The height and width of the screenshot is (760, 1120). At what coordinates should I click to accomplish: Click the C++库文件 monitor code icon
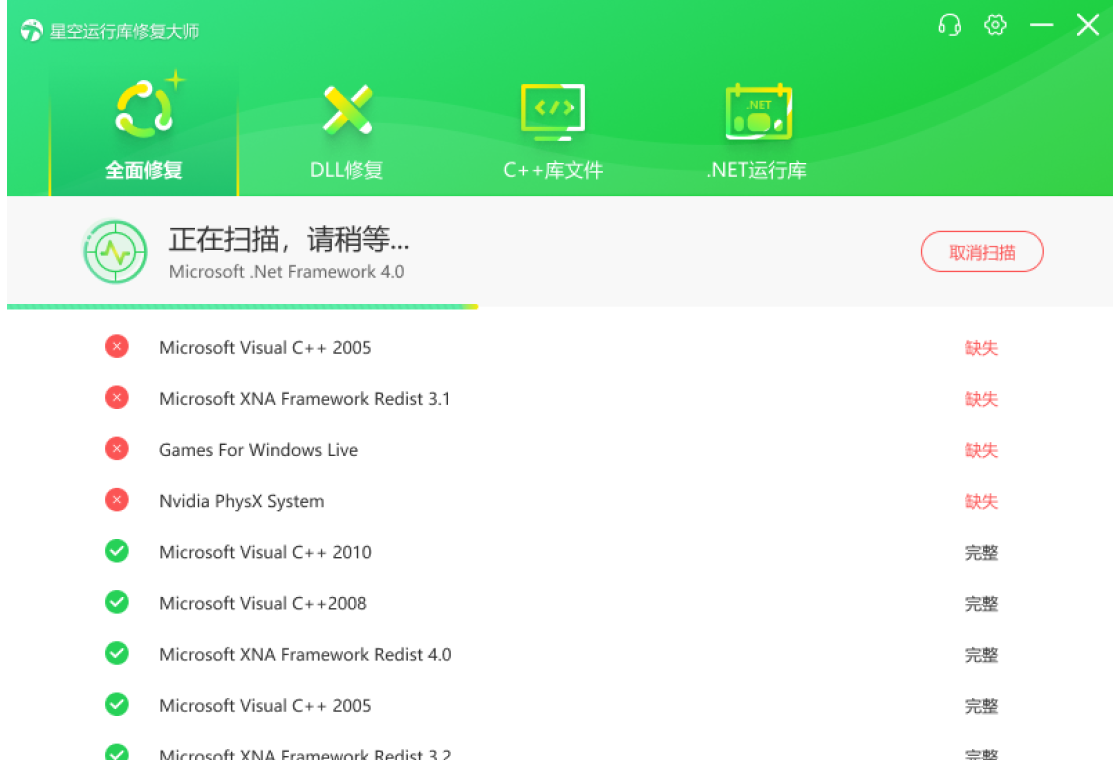click(x=553, y=111)
